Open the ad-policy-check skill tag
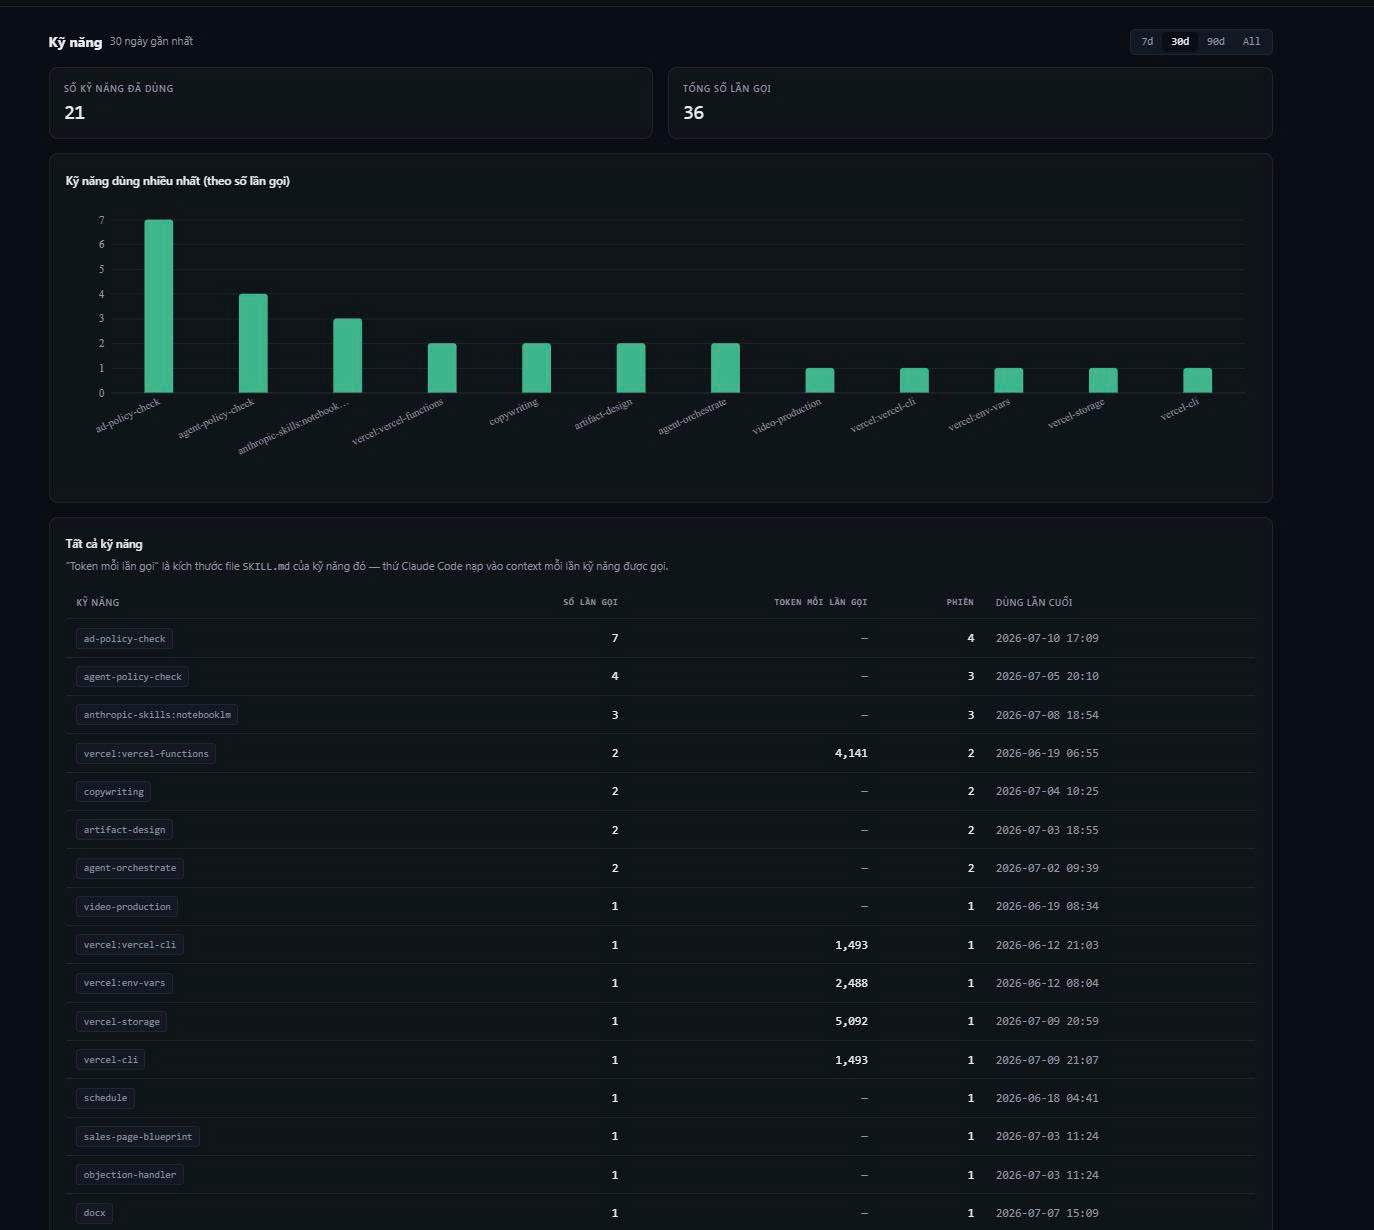 pos(124,639)
